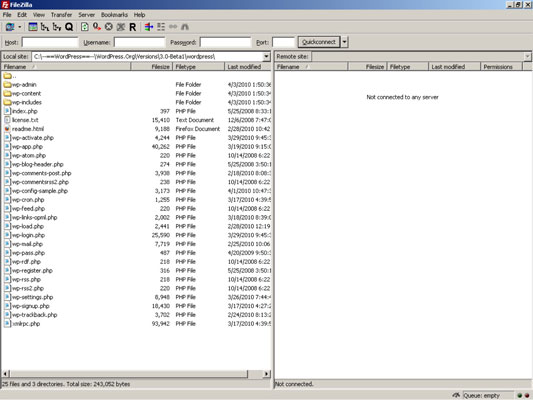The height and width of the screenshot is (400, 533).
Task: Sort local files by Filetype column
Action: click(x=199, y=67)
